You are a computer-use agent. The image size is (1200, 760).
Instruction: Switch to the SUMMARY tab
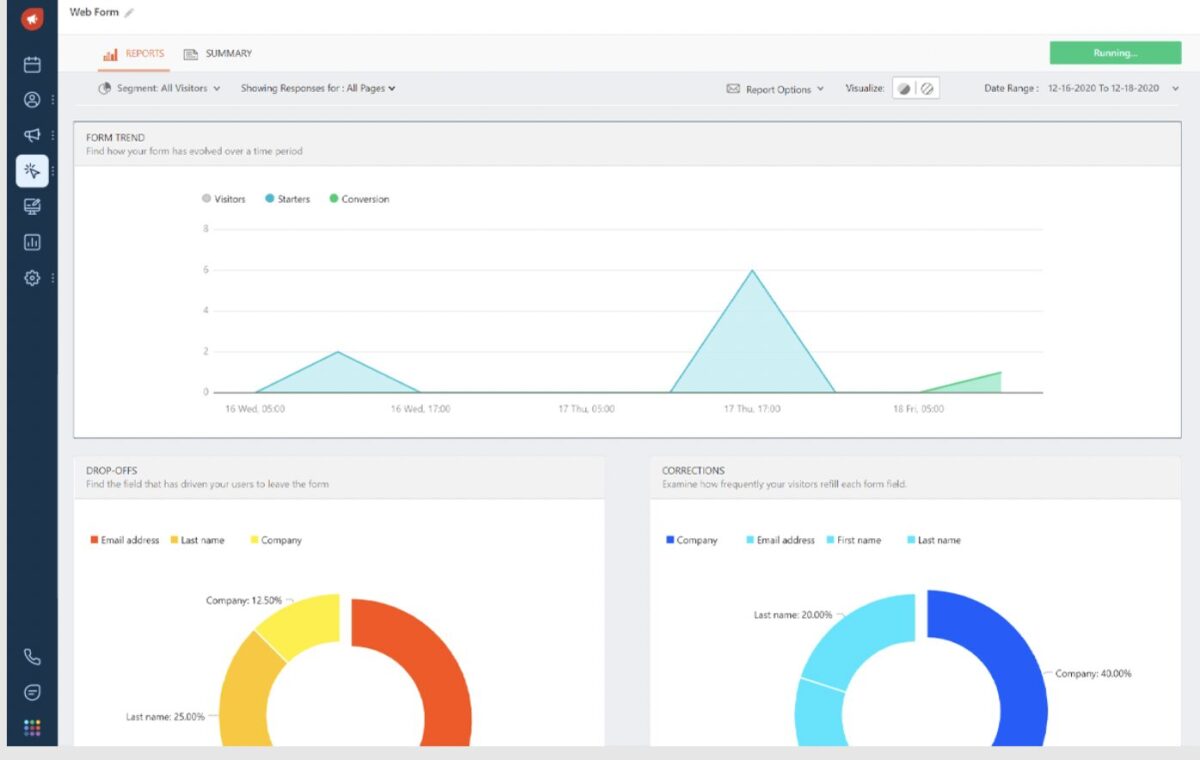tap(230, 53)
